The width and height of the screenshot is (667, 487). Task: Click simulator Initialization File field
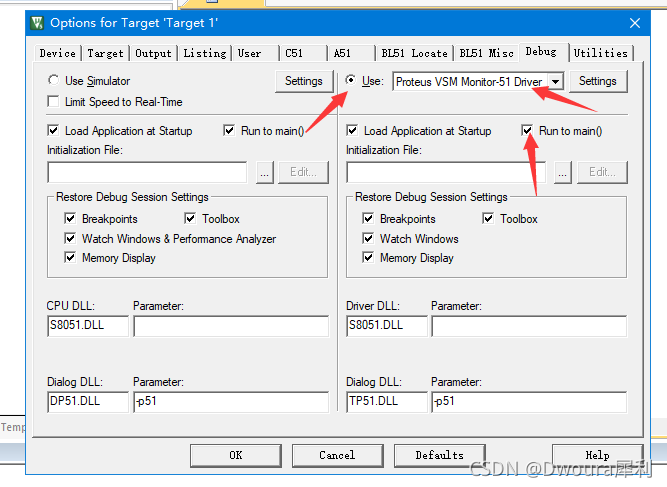(147, 172)
